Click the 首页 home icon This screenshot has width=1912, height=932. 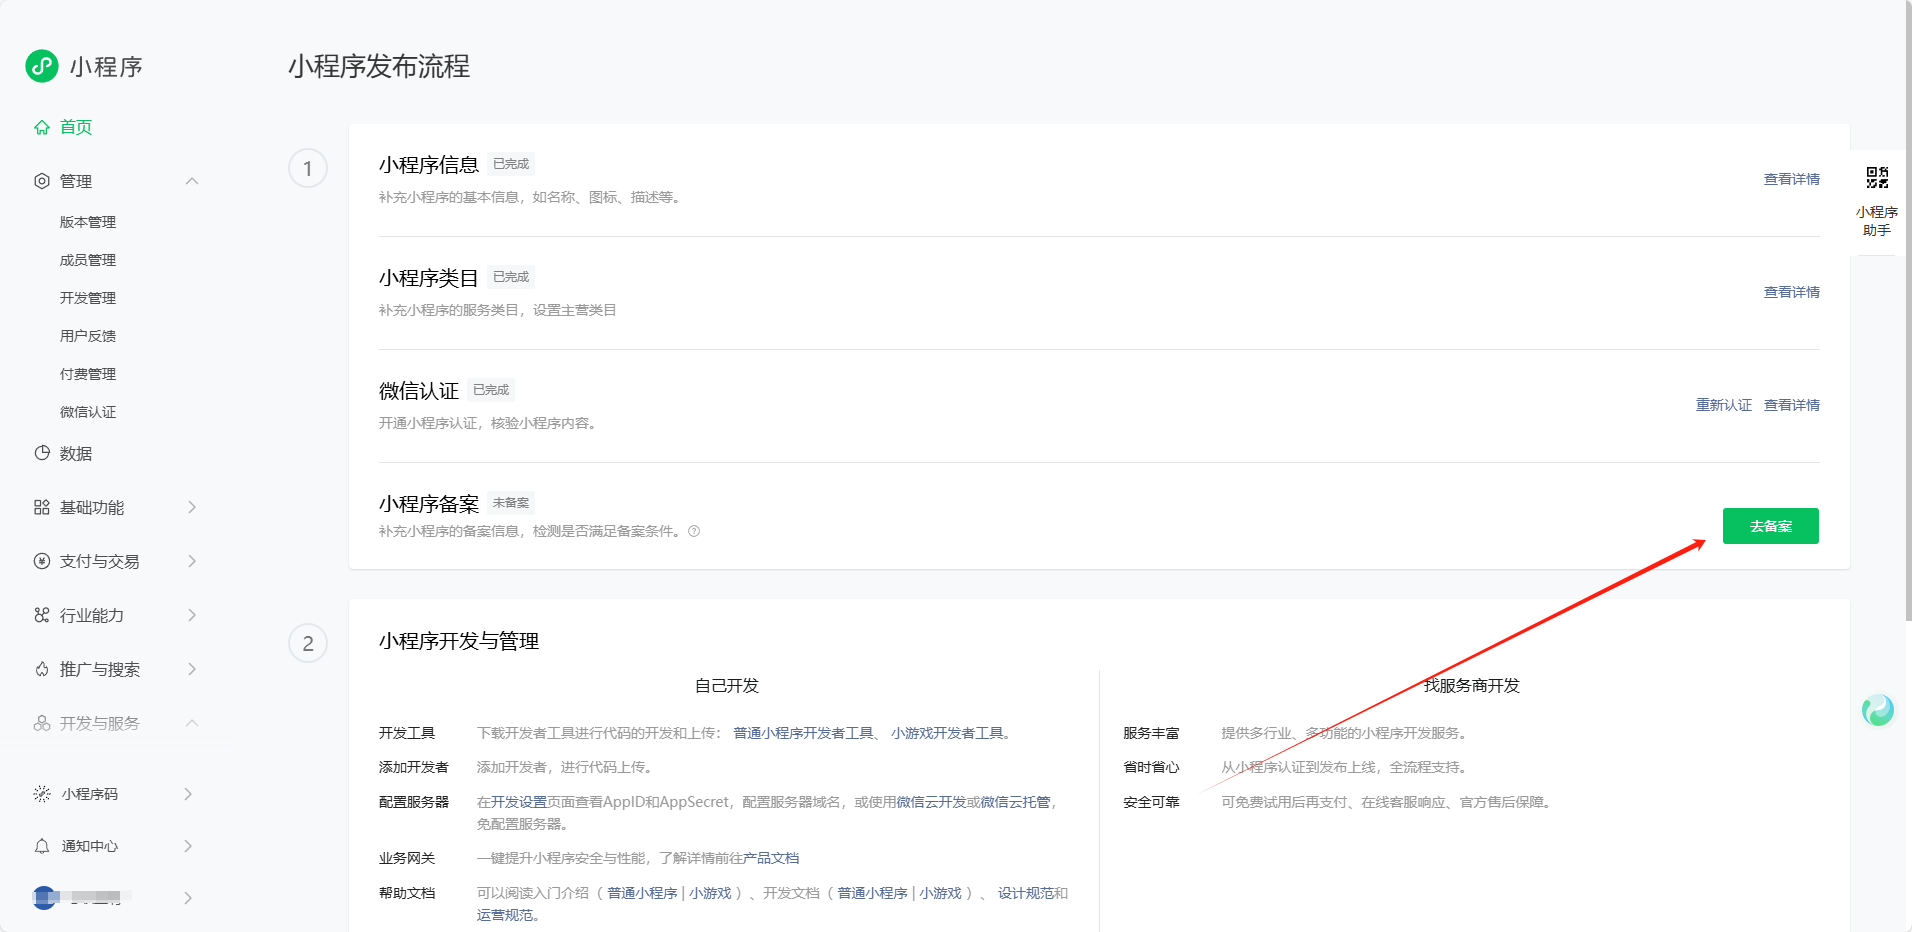[x=41, y=127]
